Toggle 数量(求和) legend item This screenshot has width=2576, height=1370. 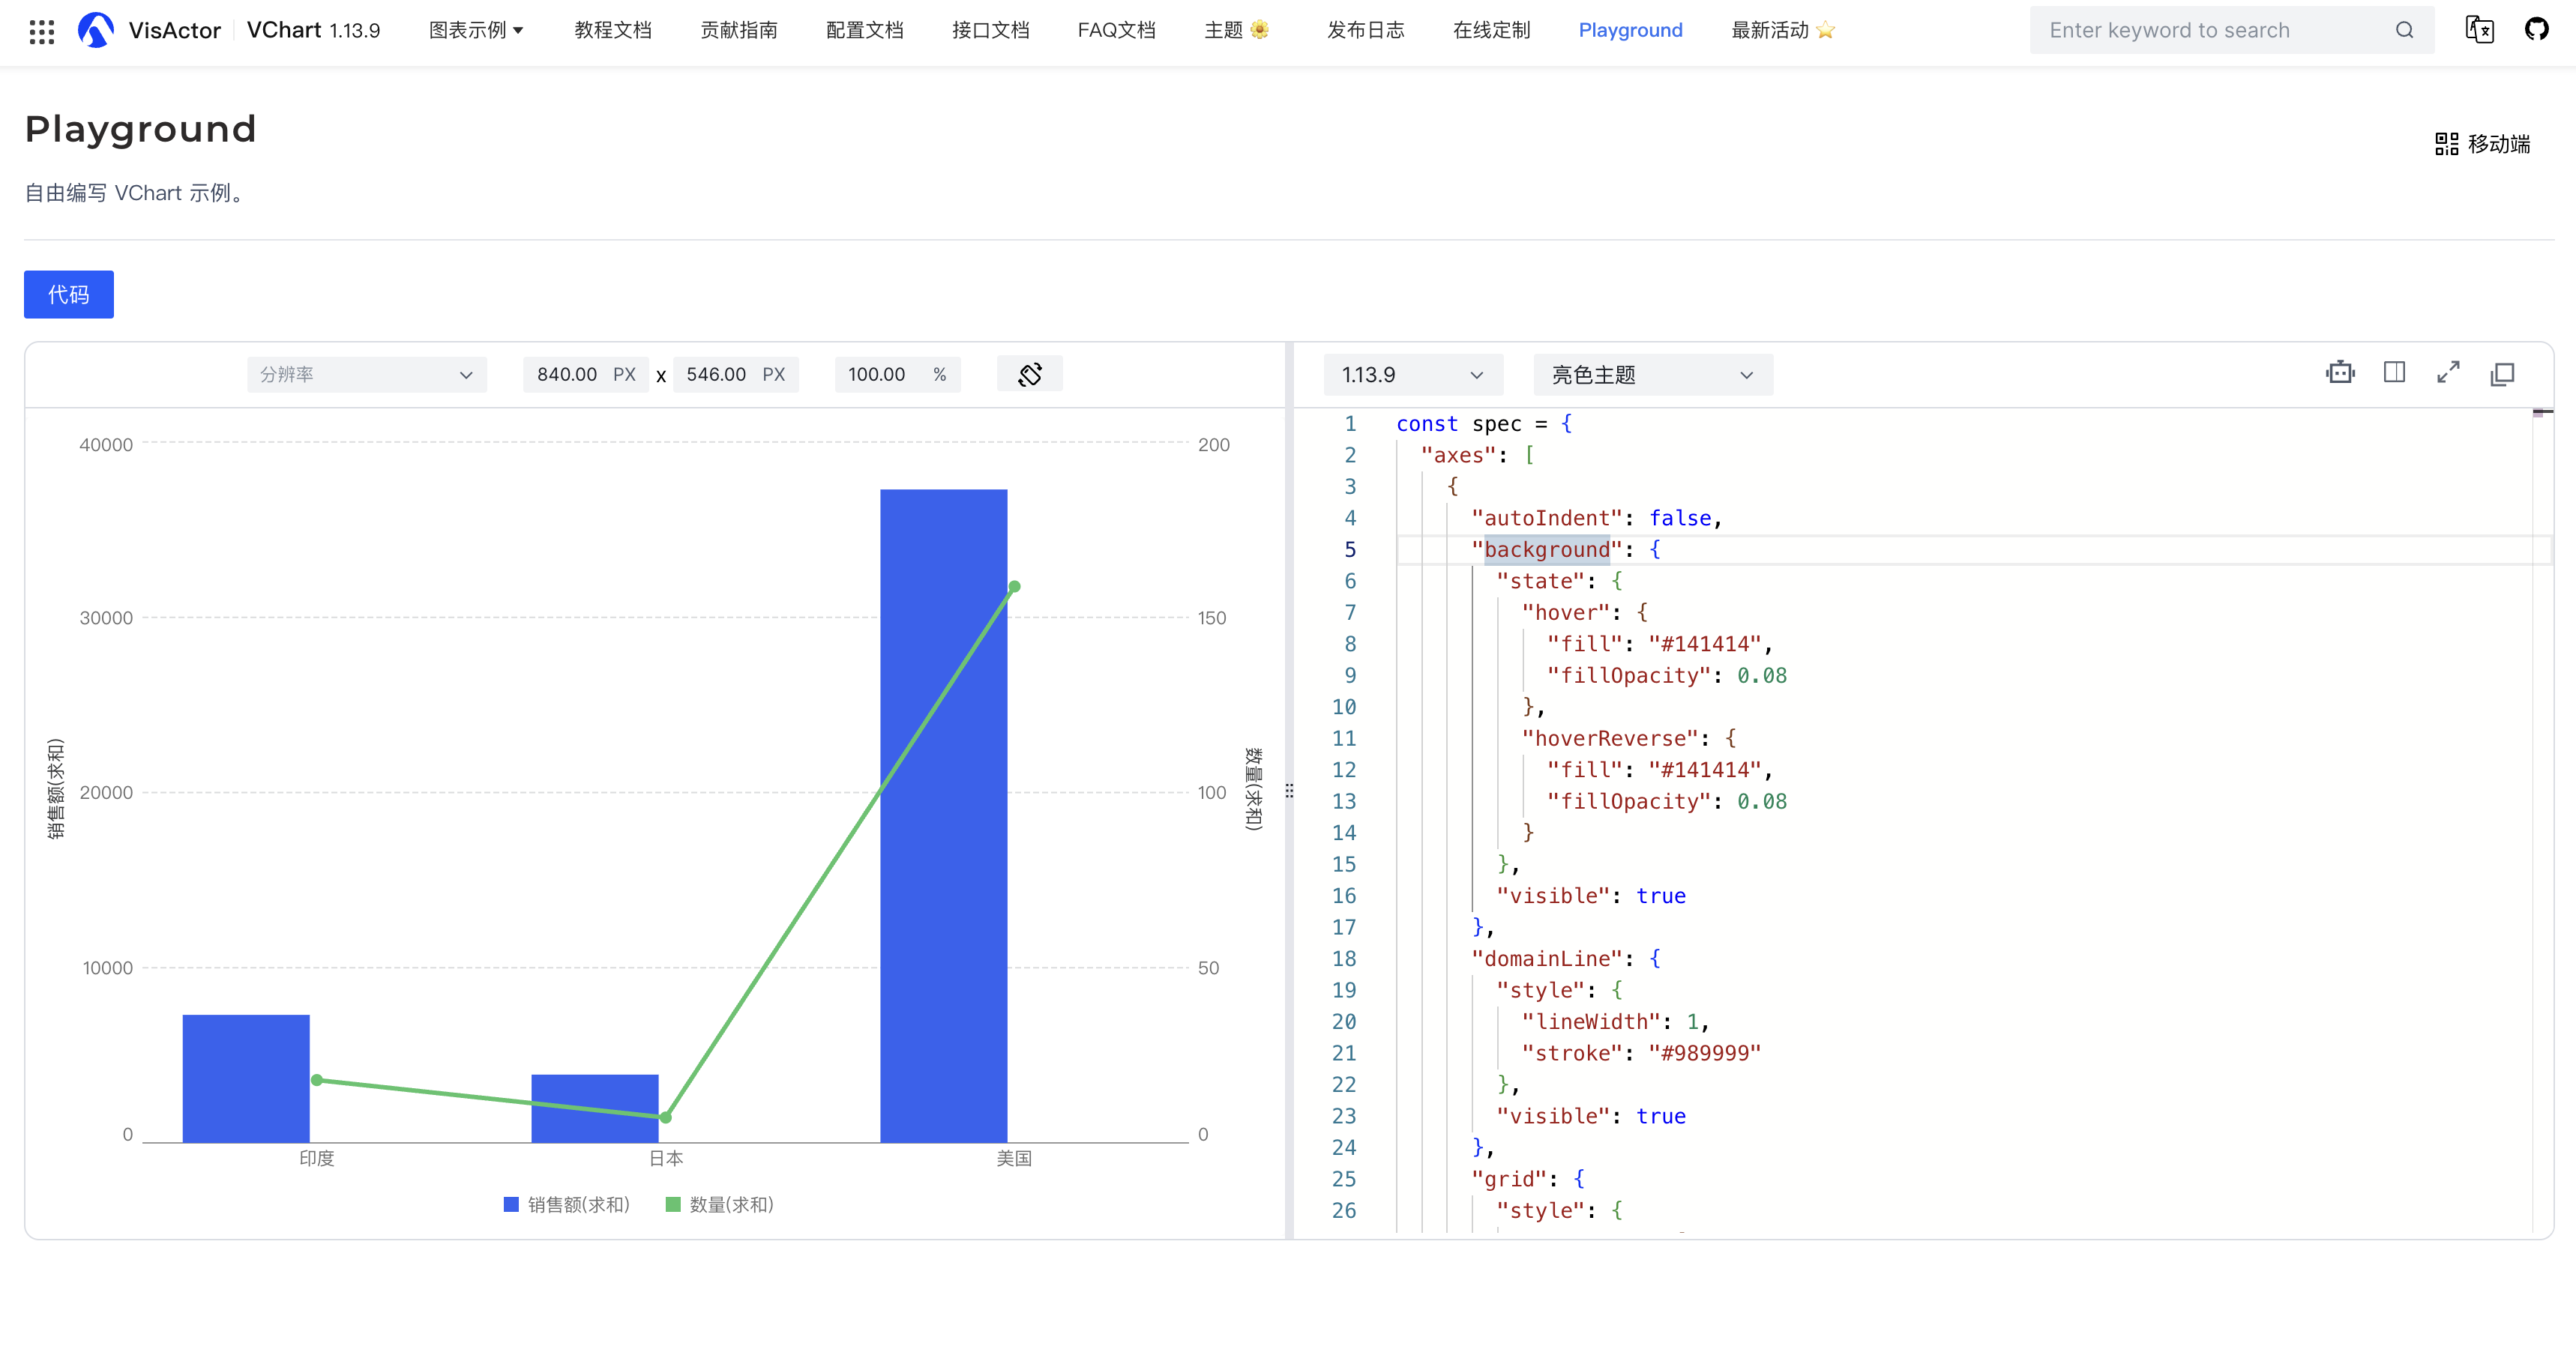coord(720,1204)
